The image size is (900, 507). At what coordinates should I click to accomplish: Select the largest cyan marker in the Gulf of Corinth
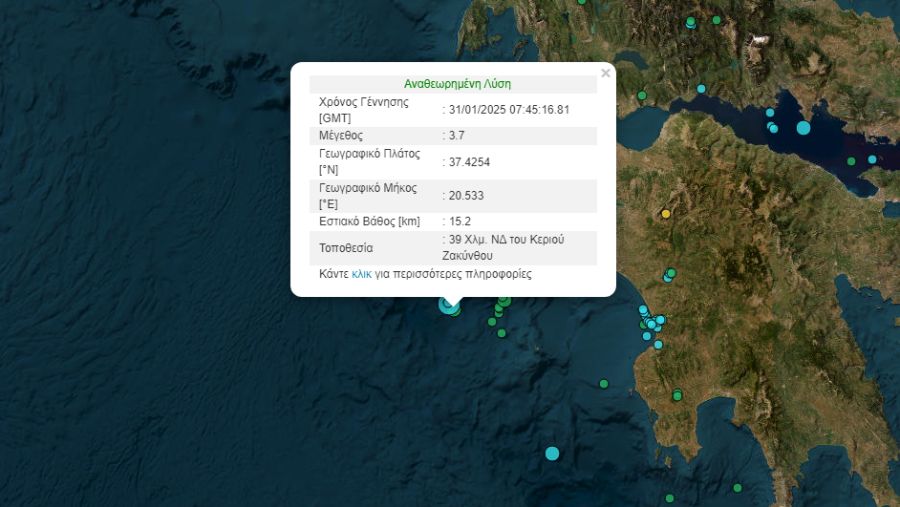803,127
